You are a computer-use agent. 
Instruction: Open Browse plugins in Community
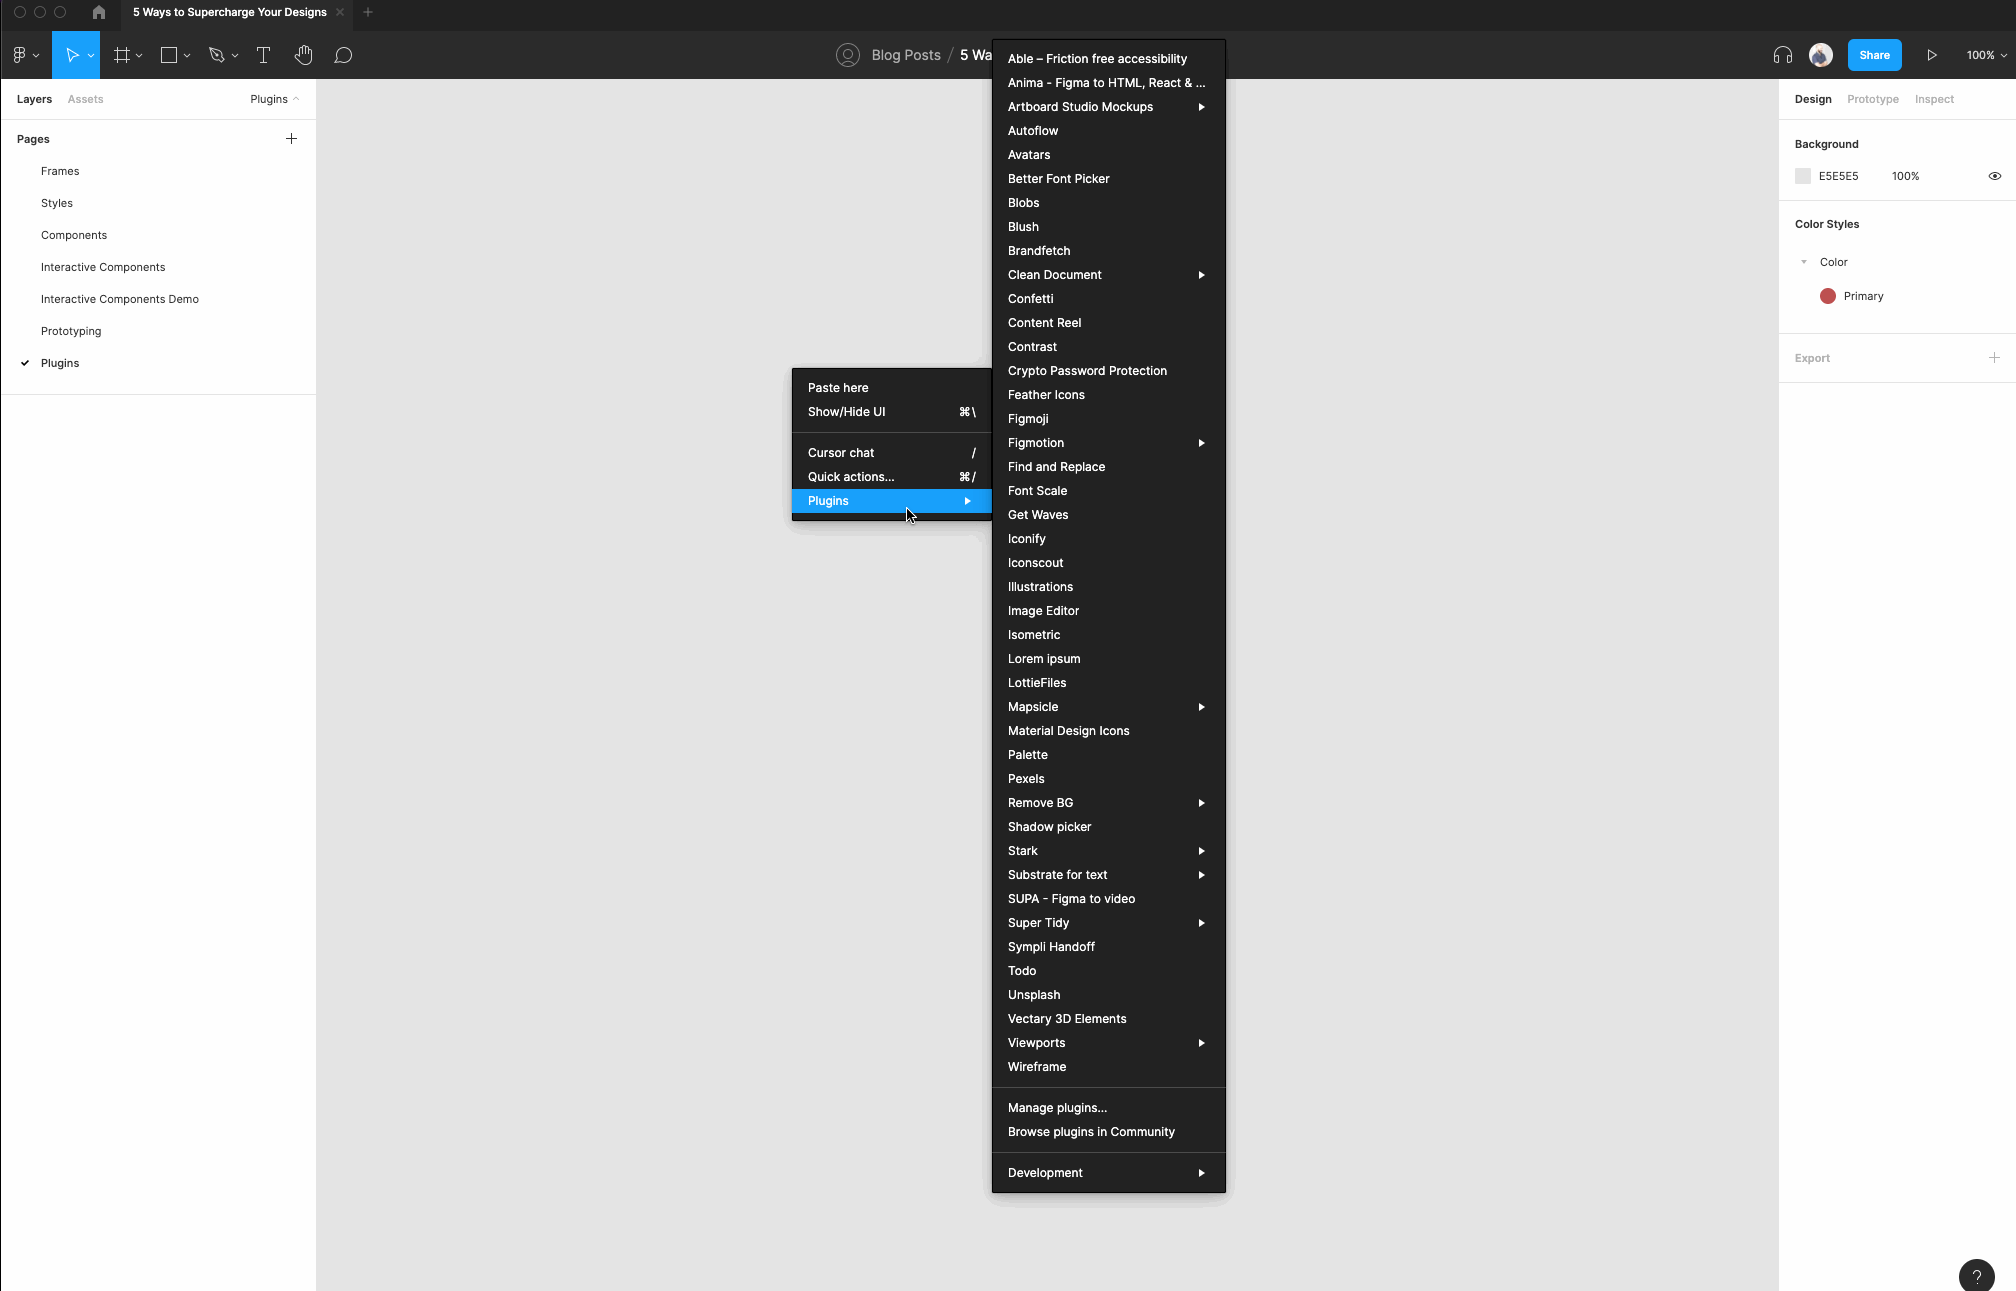pos(1108,1132)
